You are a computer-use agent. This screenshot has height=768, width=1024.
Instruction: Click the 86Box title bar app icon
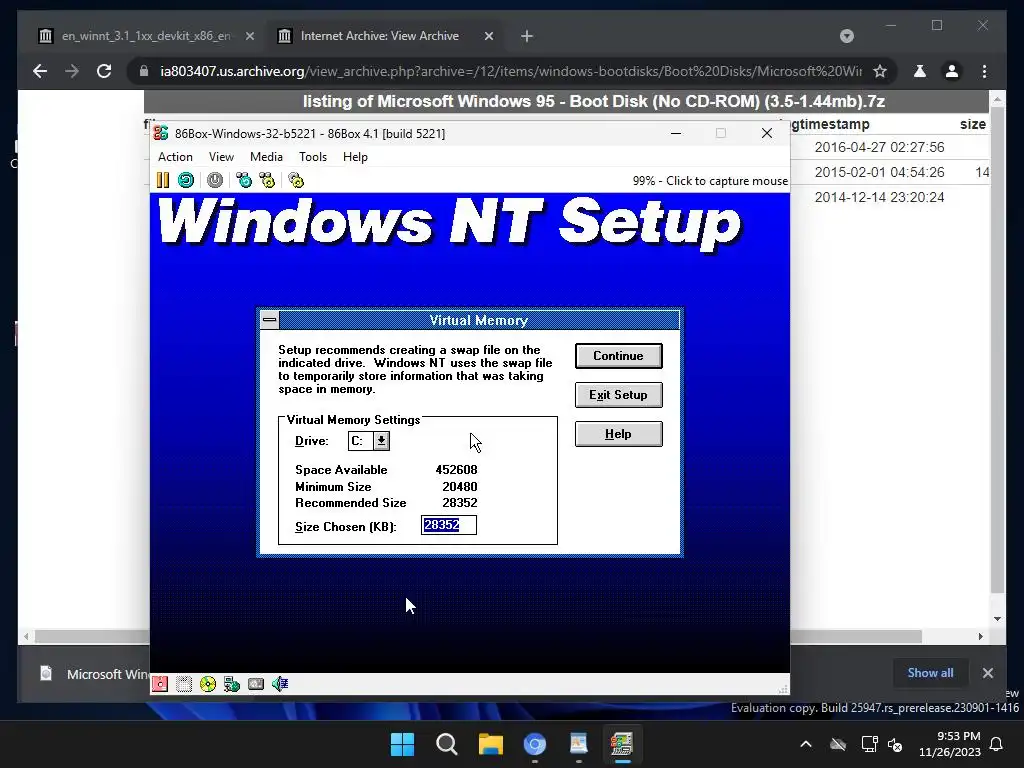161,133
